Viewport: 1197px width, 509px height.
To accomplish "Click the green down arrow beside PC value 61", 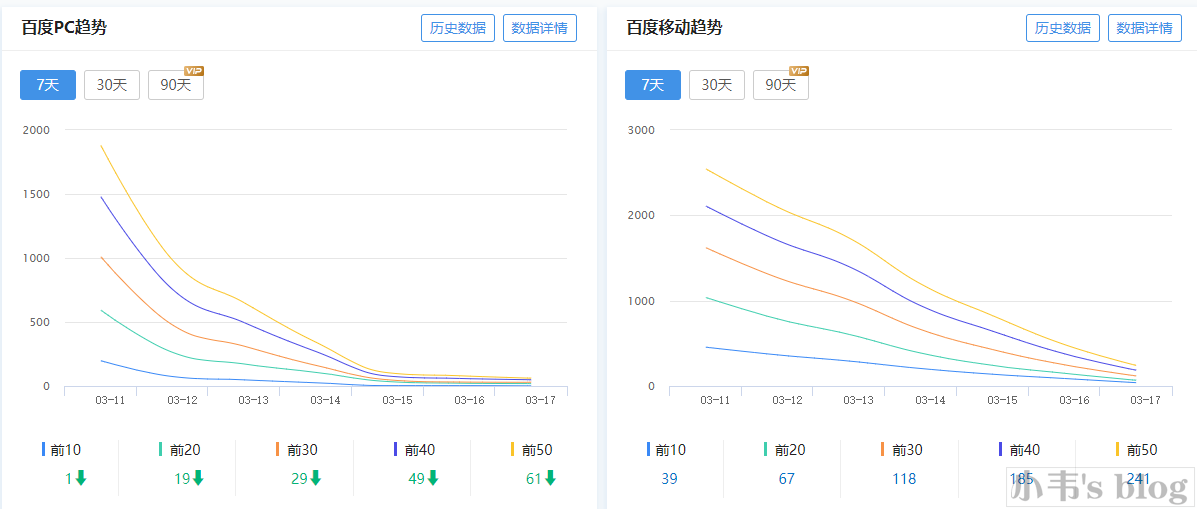I will (550, 478).
